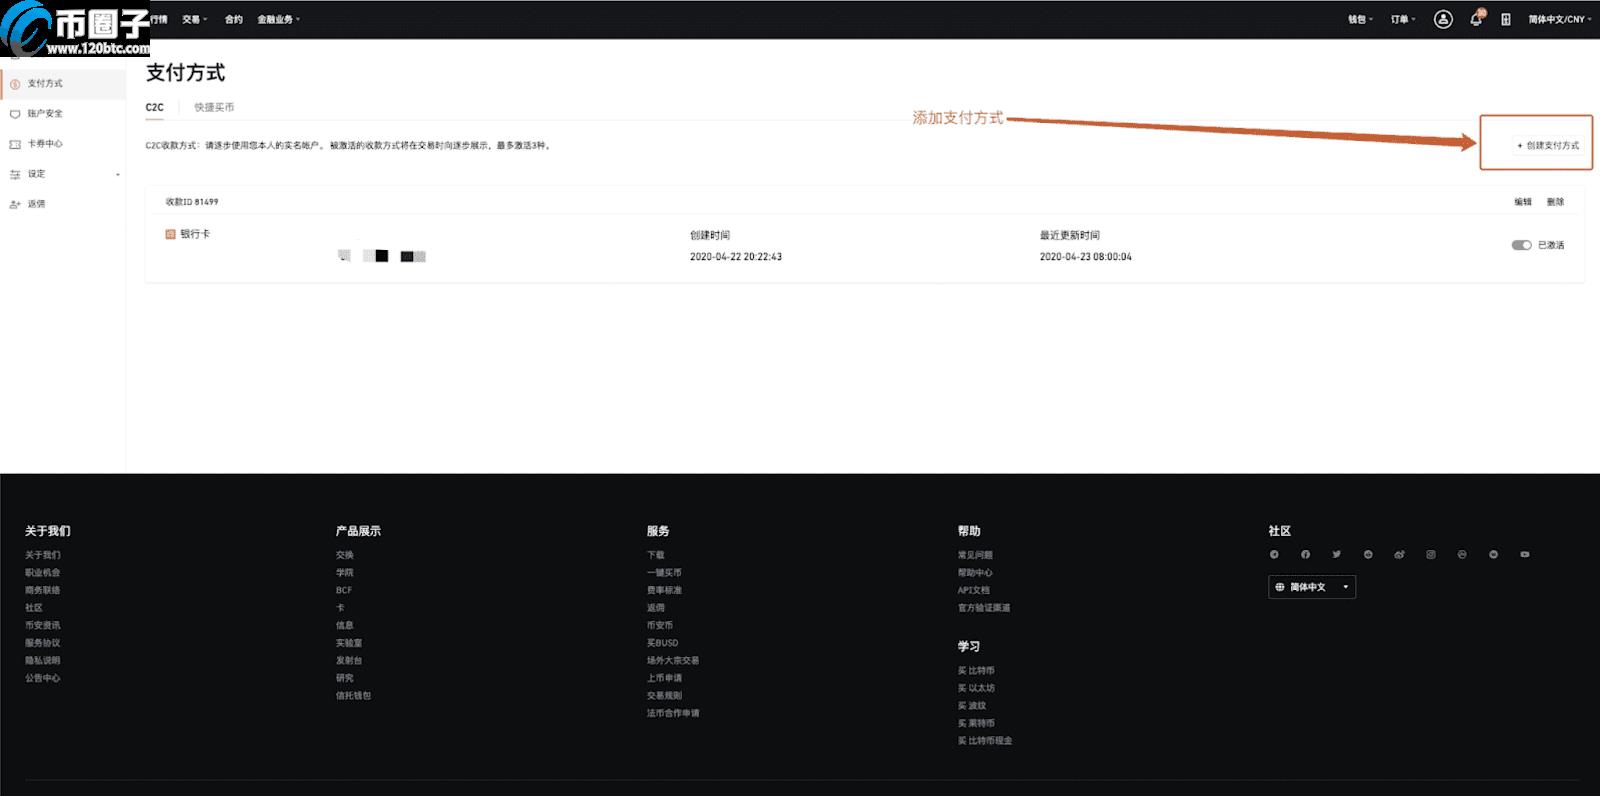The image size is (1600, 796).
Task: Select 支付方式 in the sidebar
Action: 63,84
